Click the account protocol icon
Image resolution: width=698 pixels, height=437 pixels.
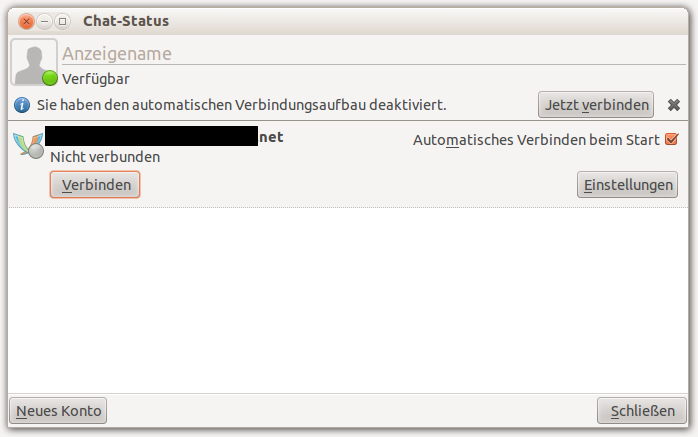point(28,145)
